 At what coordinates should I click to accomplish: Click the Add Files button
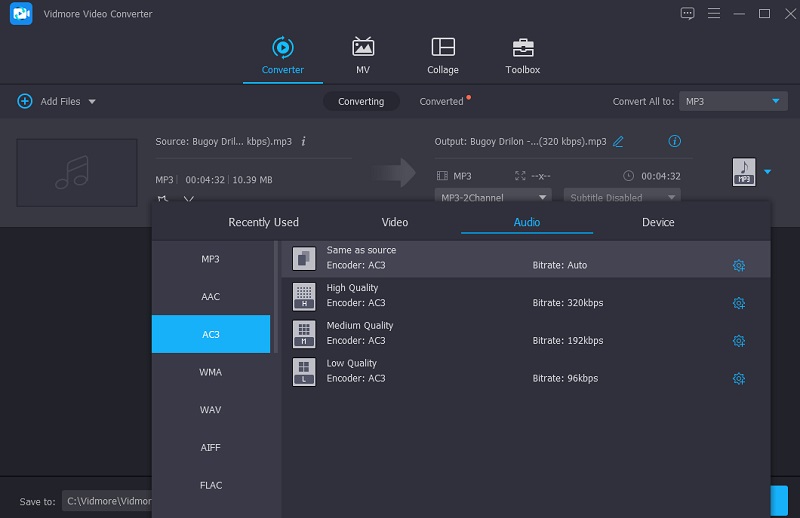click(50, 102)
